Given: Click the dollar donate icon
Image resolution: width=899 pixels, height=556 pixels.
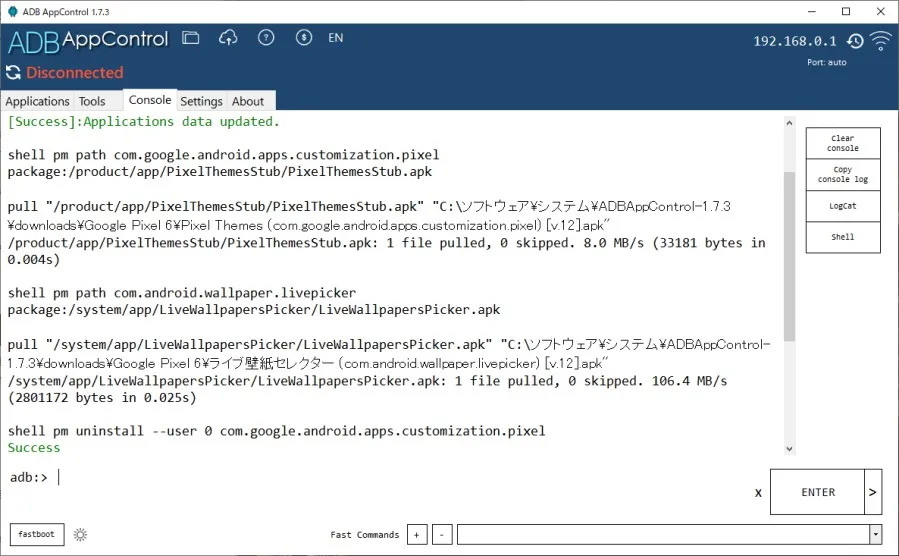Looking at the screenshot, I should coord(304,38).
